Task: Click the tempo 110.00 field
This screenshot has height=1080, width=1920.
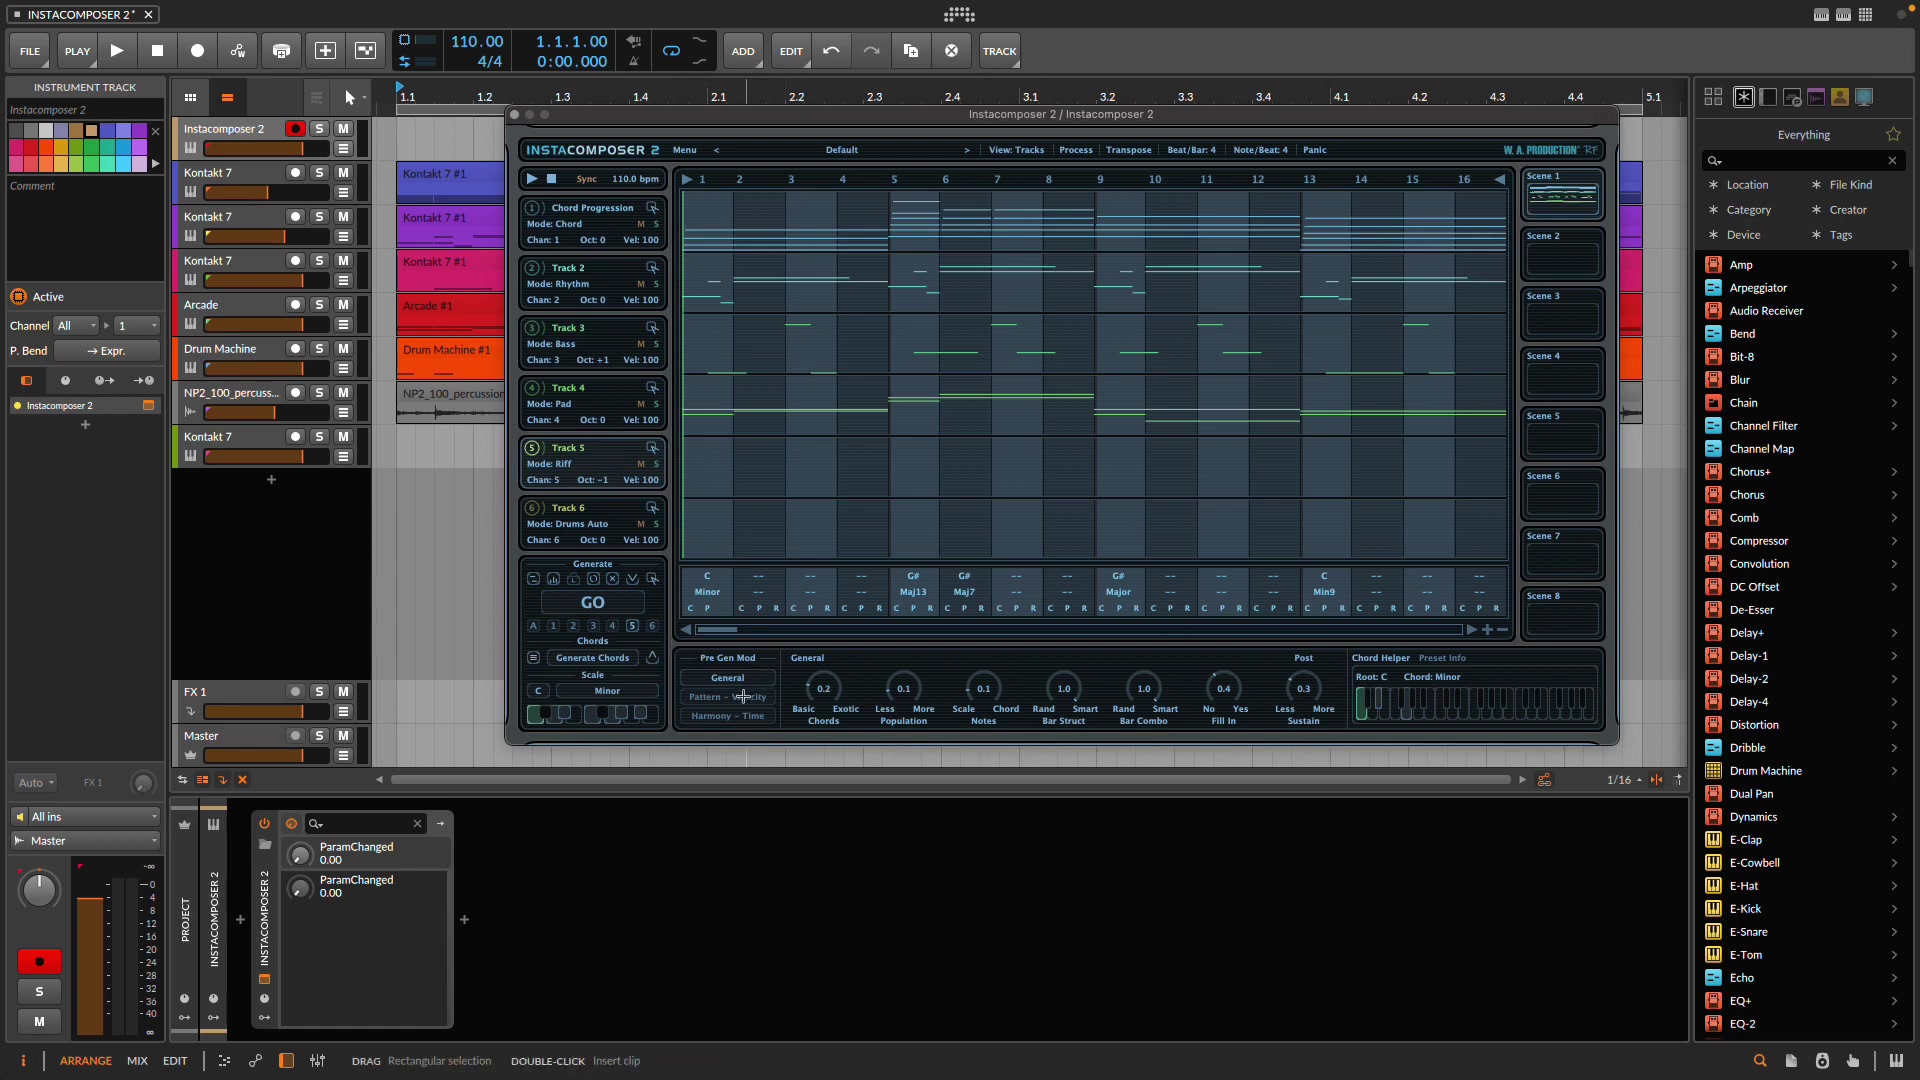Action: pyautogui.click(x=477, y=41)
